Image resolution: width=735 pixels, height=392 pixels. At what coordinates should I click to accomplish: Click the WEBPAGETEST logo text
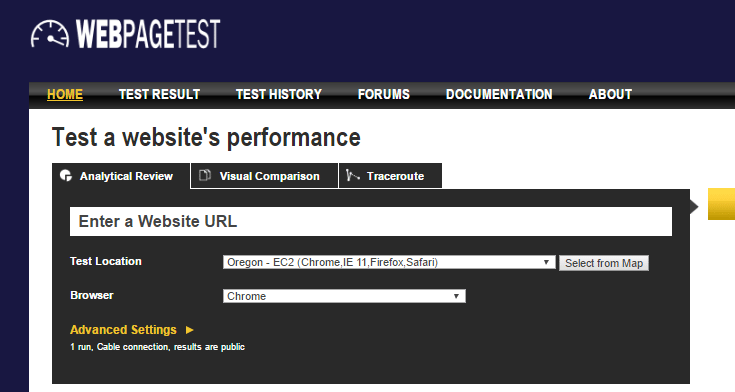tap(148, 34)
